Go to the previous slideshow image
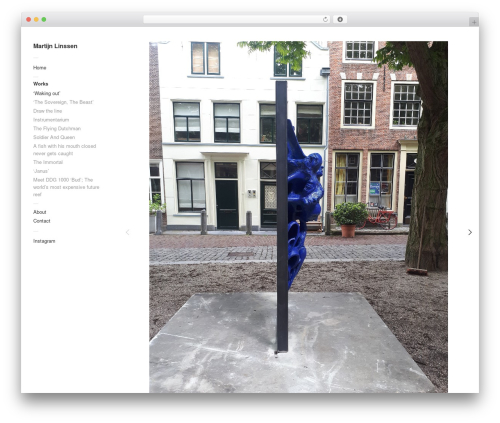Screen dimensions: 500x423 pyautogui.click(x=127, y=232)
